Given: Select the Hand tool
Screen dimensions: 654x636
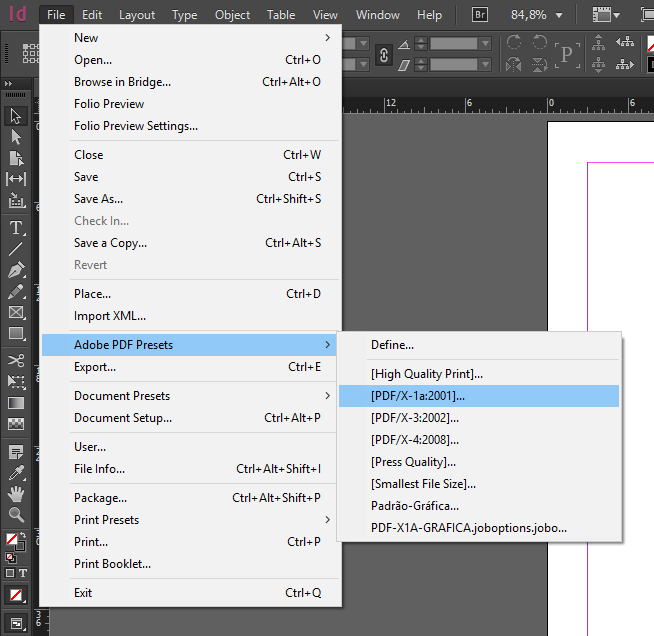Looking at the screenshot, I should pyautogui.click(x=16, y=494).
